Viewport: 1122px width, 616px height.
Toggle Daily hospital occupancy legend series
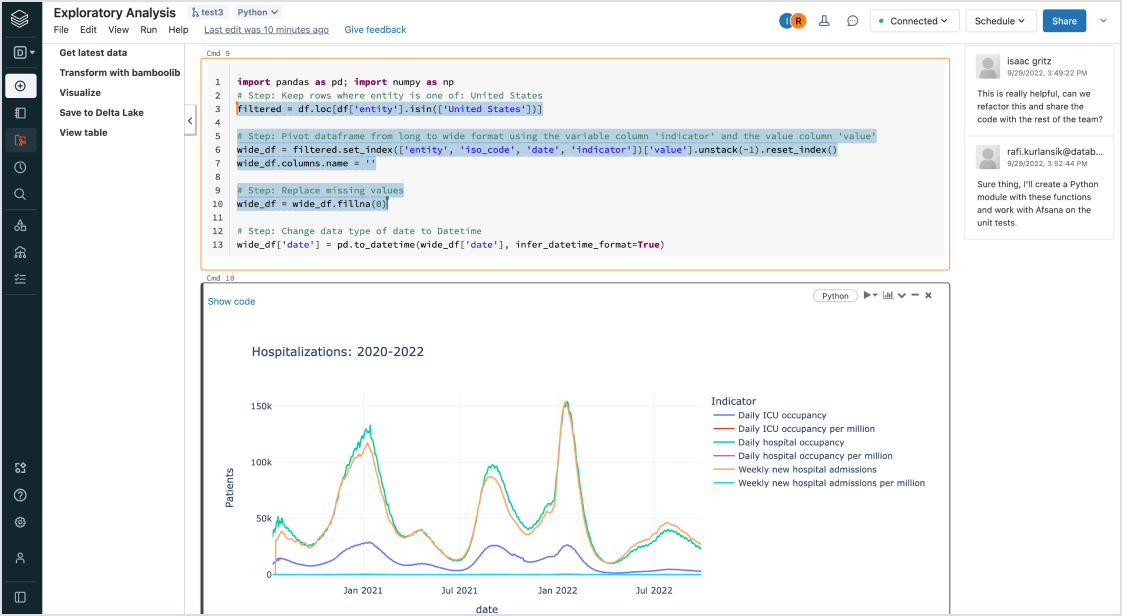pos(790,442)
